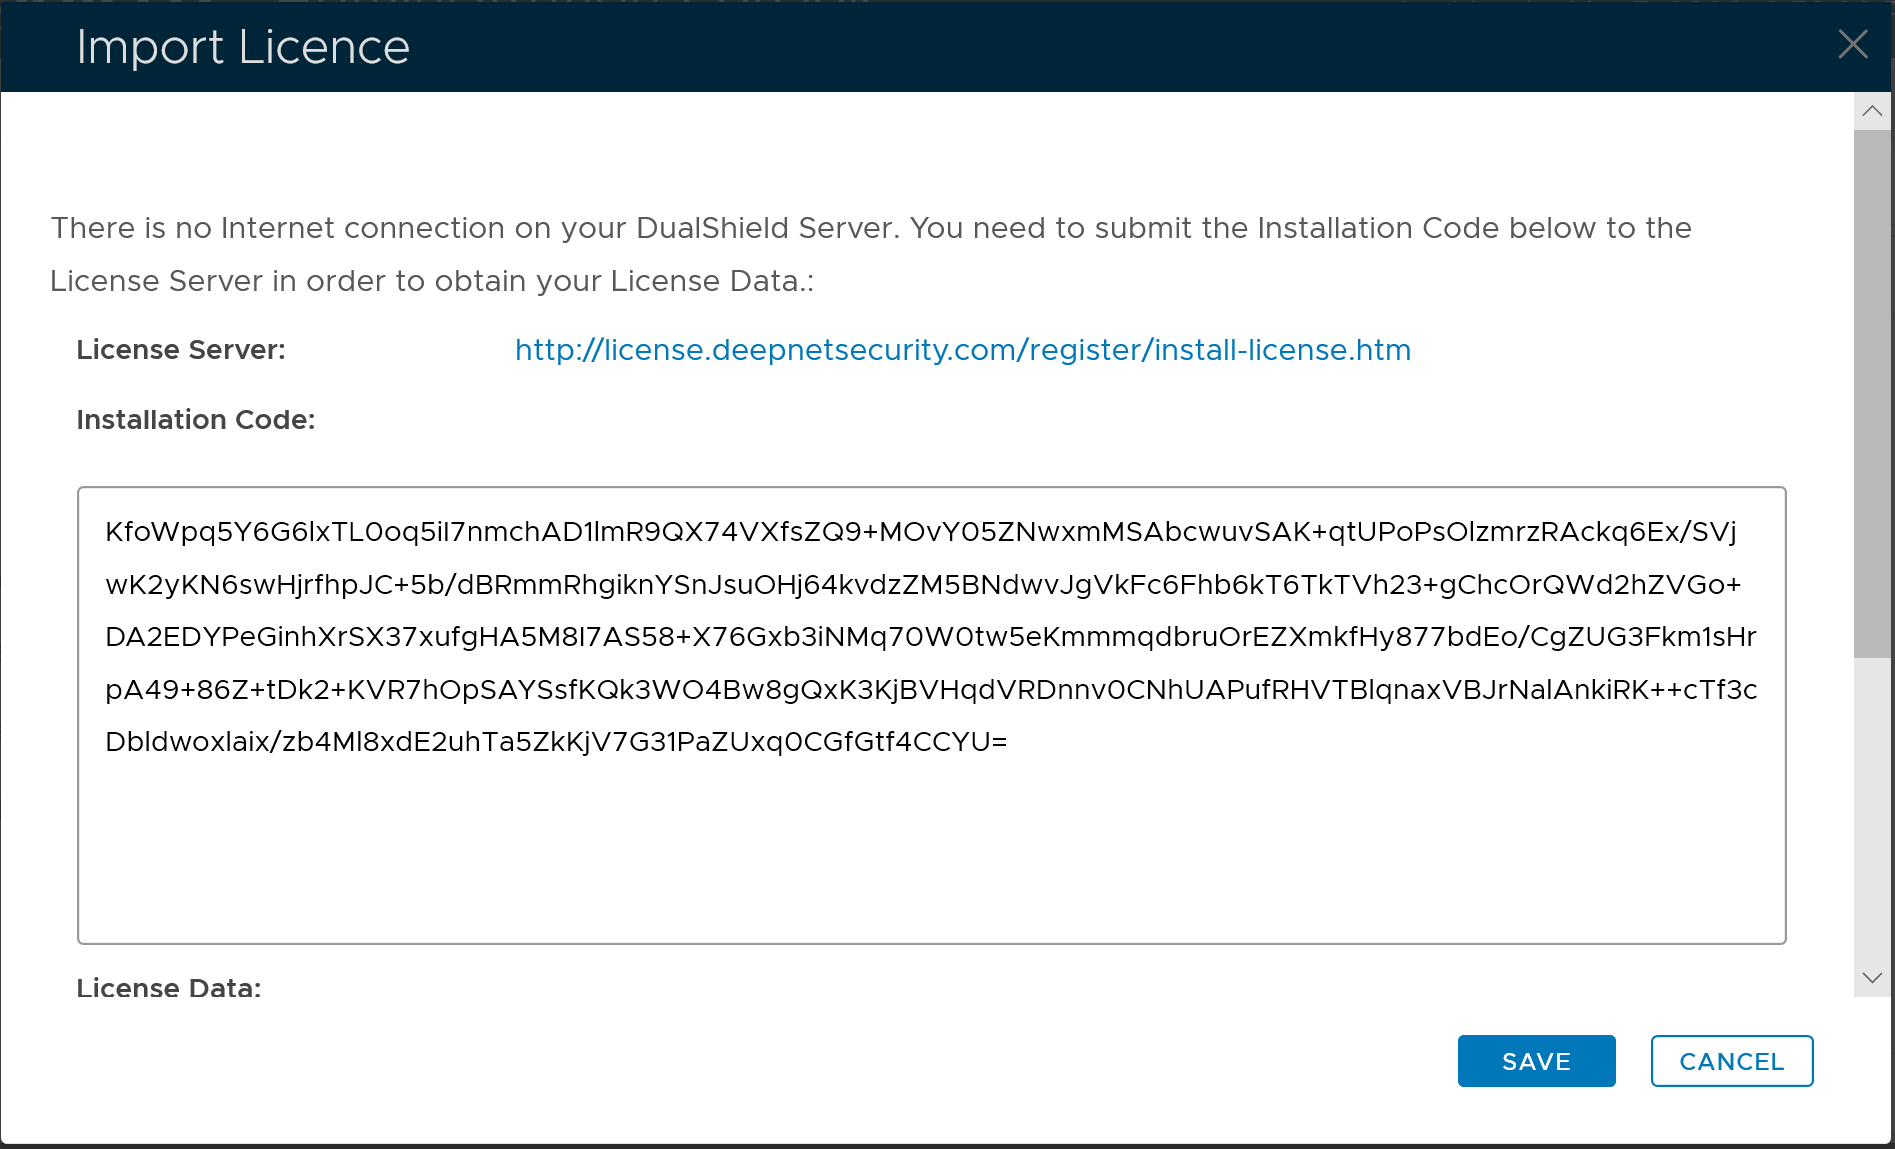Click the first line of the installation code
Image resolution: width=1895 pixels, height=1149 pixels.
(x=920, y=532)
